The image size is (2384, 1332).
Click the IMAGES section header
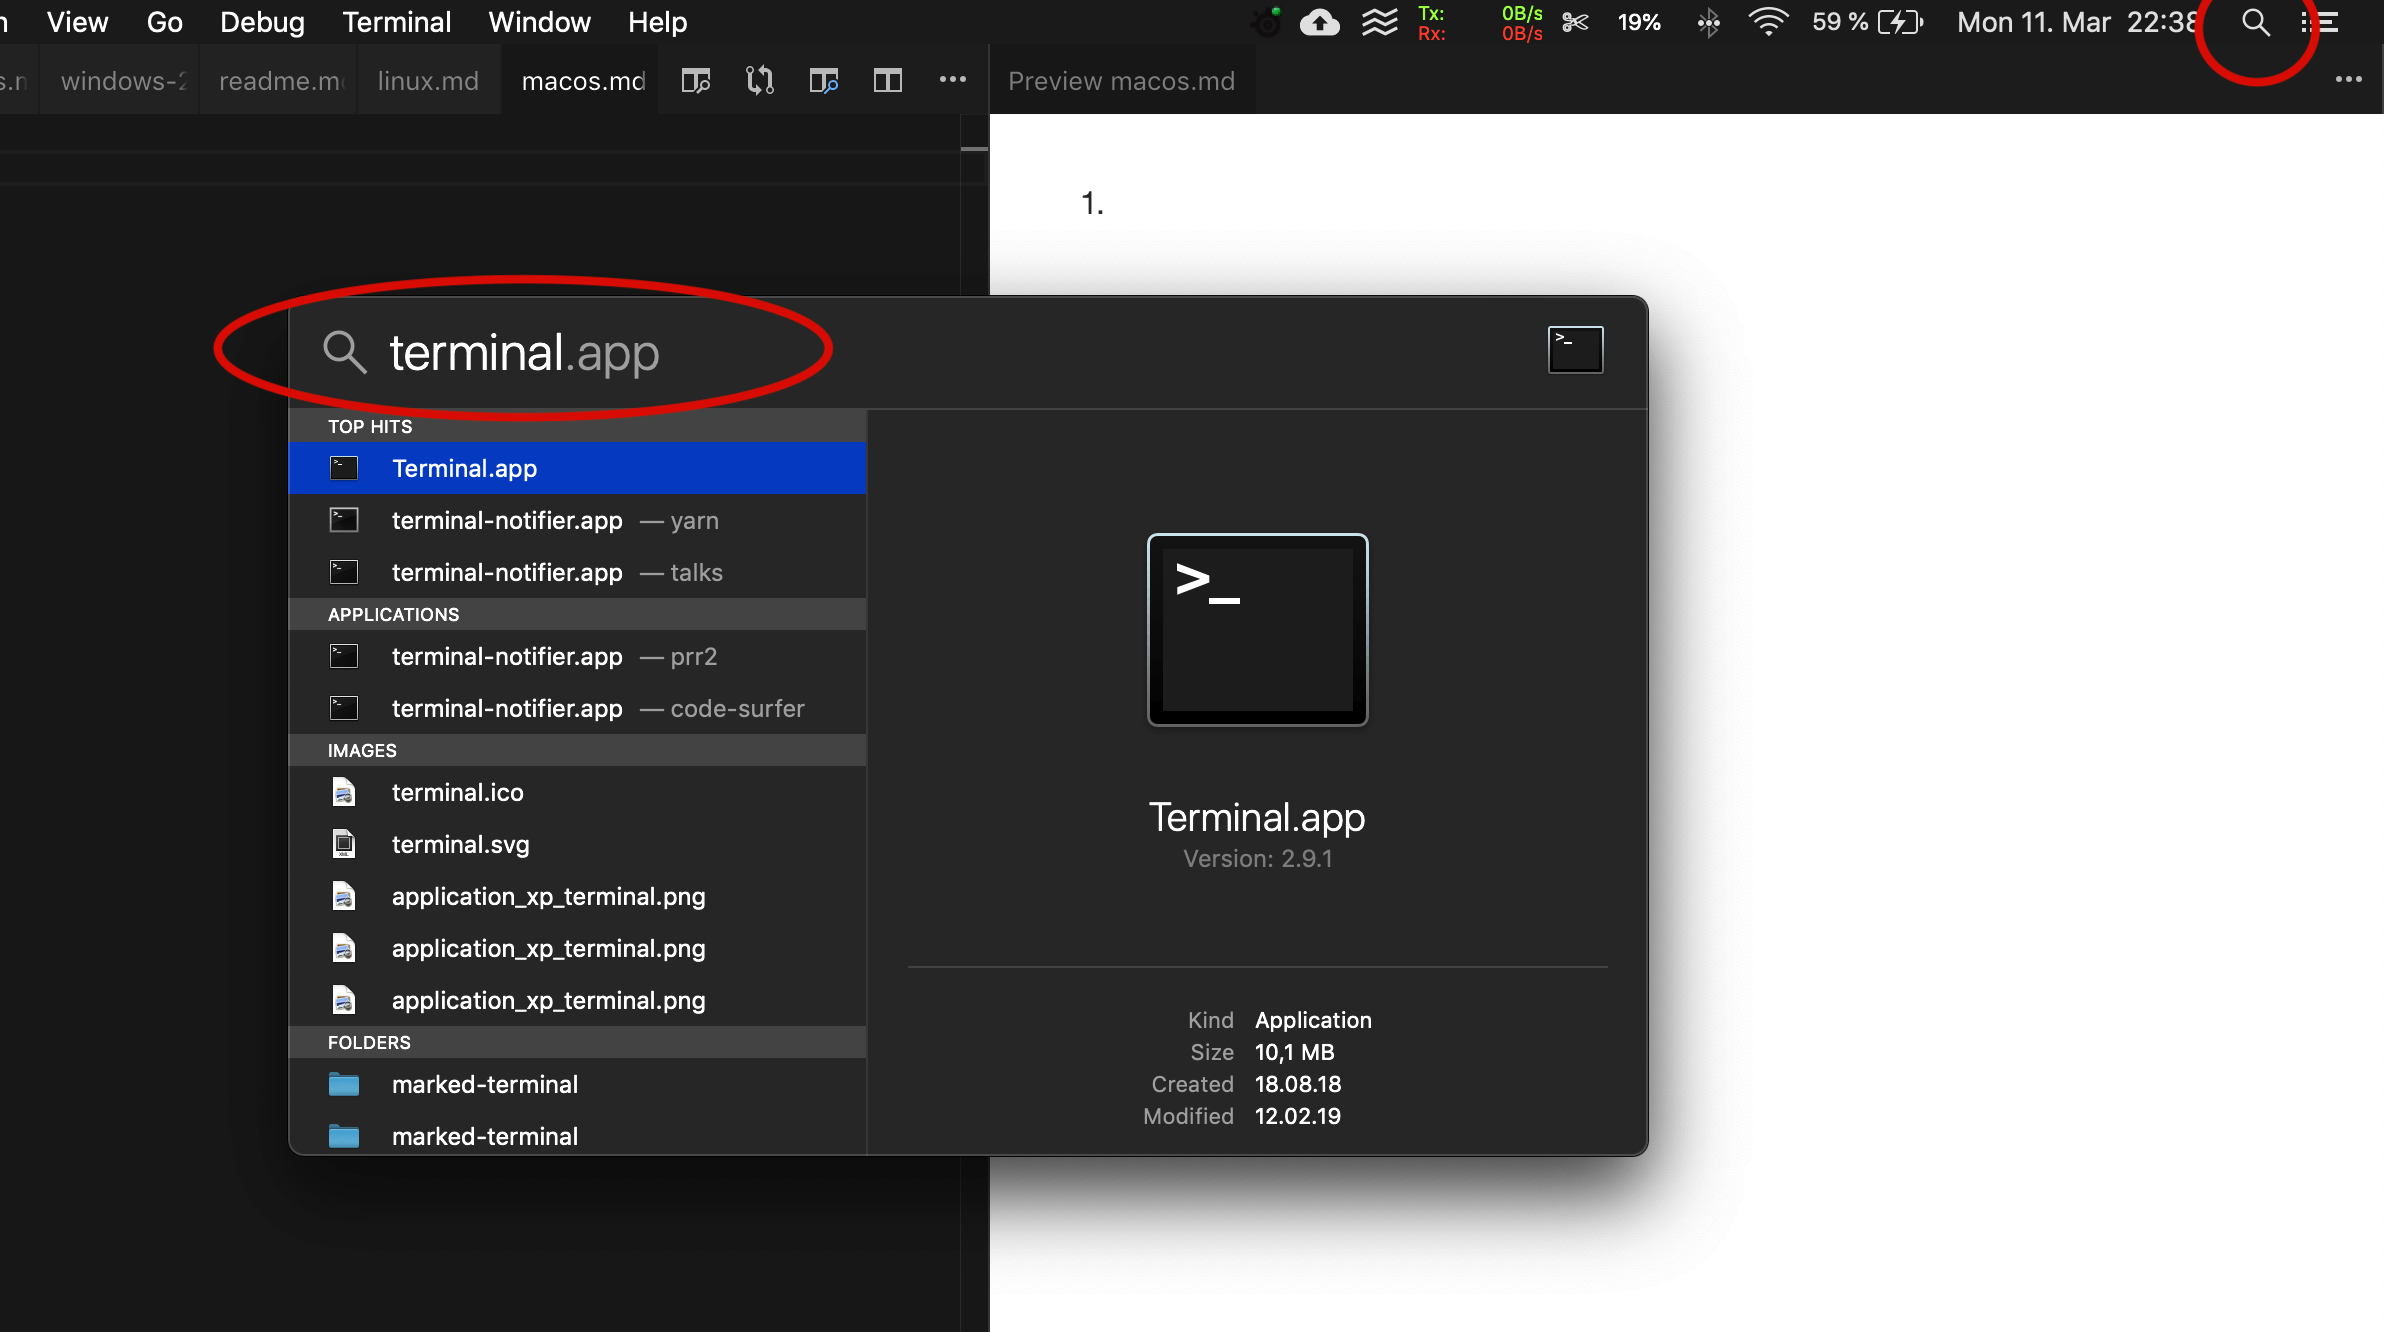click(577, 750)
